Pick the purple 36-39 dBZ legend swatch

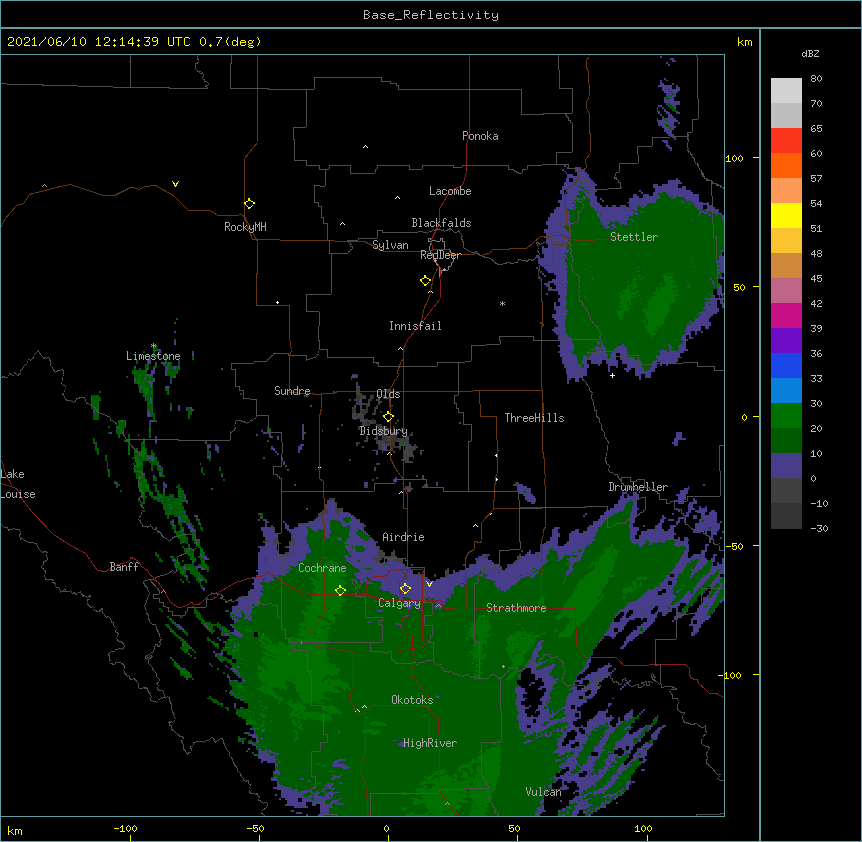tap(786, 340)
